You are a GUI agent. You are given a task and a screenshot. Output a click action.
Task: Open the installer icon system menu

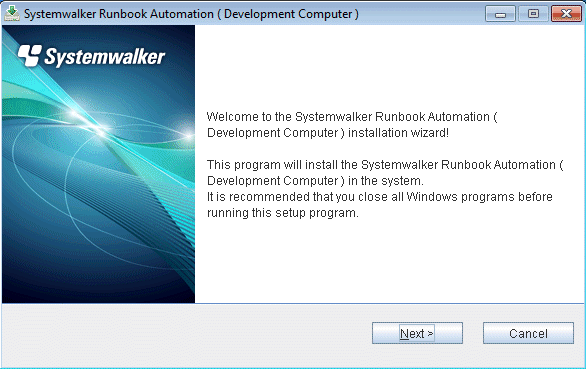click(x=12, y=13)
